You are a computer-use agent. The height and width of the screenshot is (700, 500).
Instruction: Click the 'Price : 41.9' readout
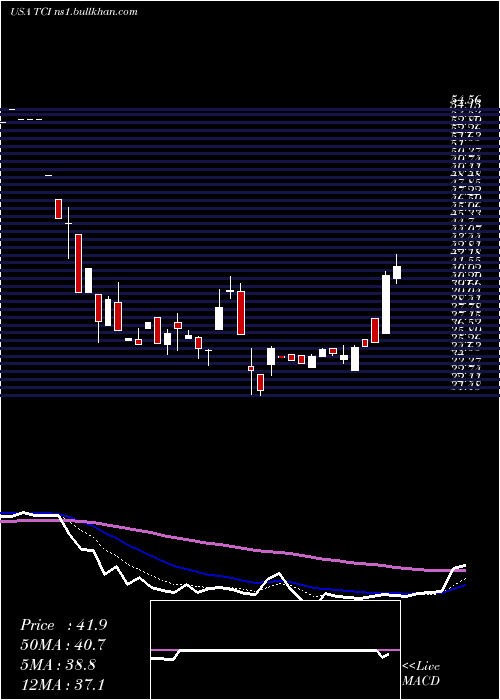pyautogui.click(x=63, y=625)
